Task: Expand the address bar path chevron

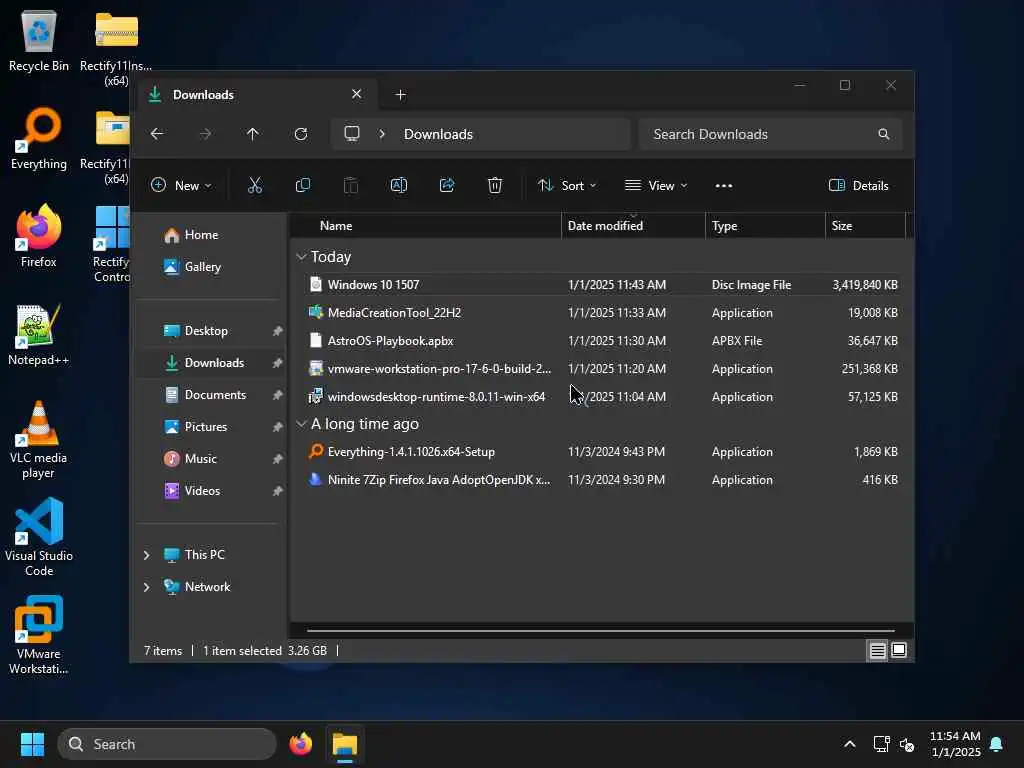Action: [x=382, y=134]
